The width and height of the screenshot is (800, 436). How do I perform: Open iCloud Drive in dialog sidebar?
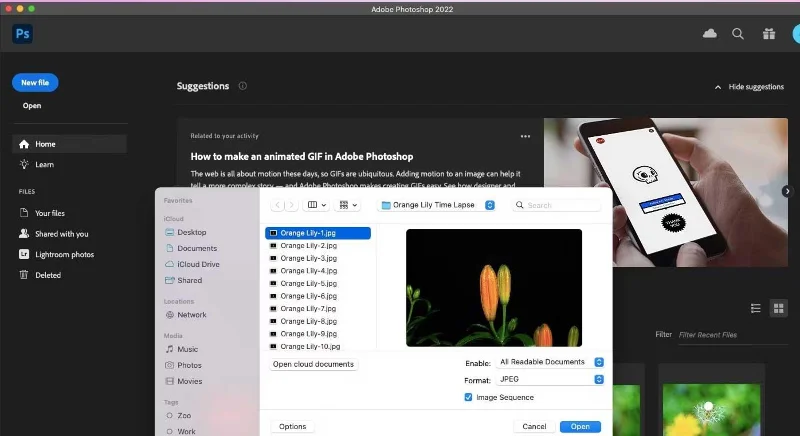click(x=192, y=264)
